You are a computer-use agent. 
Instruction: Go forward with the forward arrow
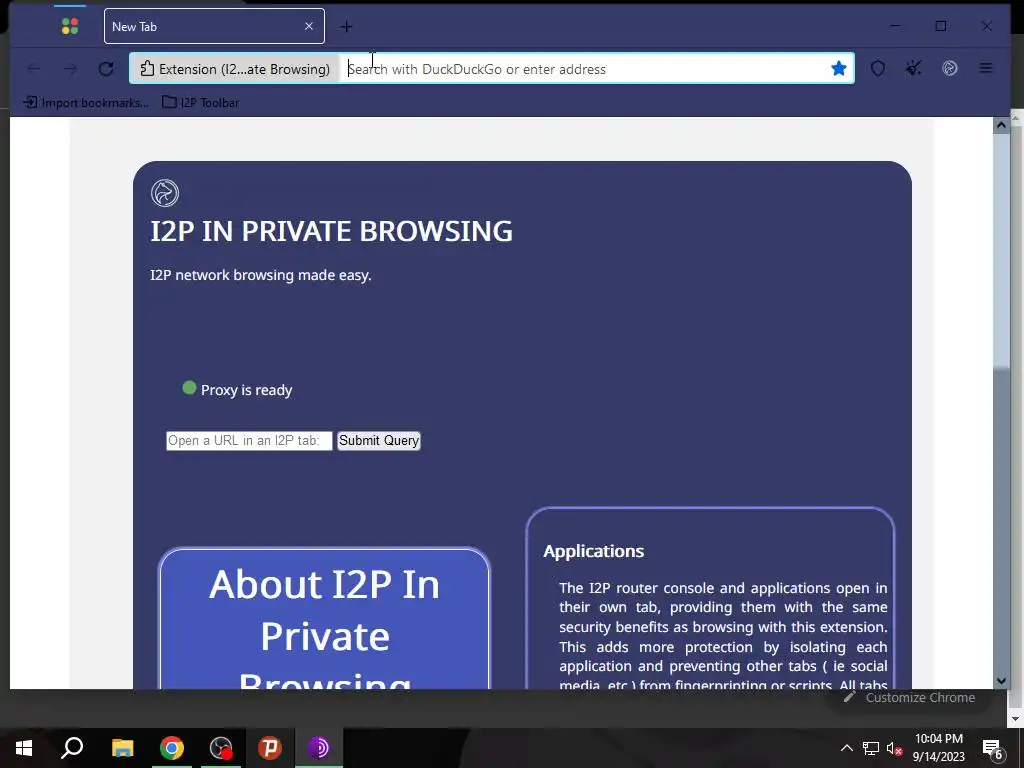tap(70, 69)
